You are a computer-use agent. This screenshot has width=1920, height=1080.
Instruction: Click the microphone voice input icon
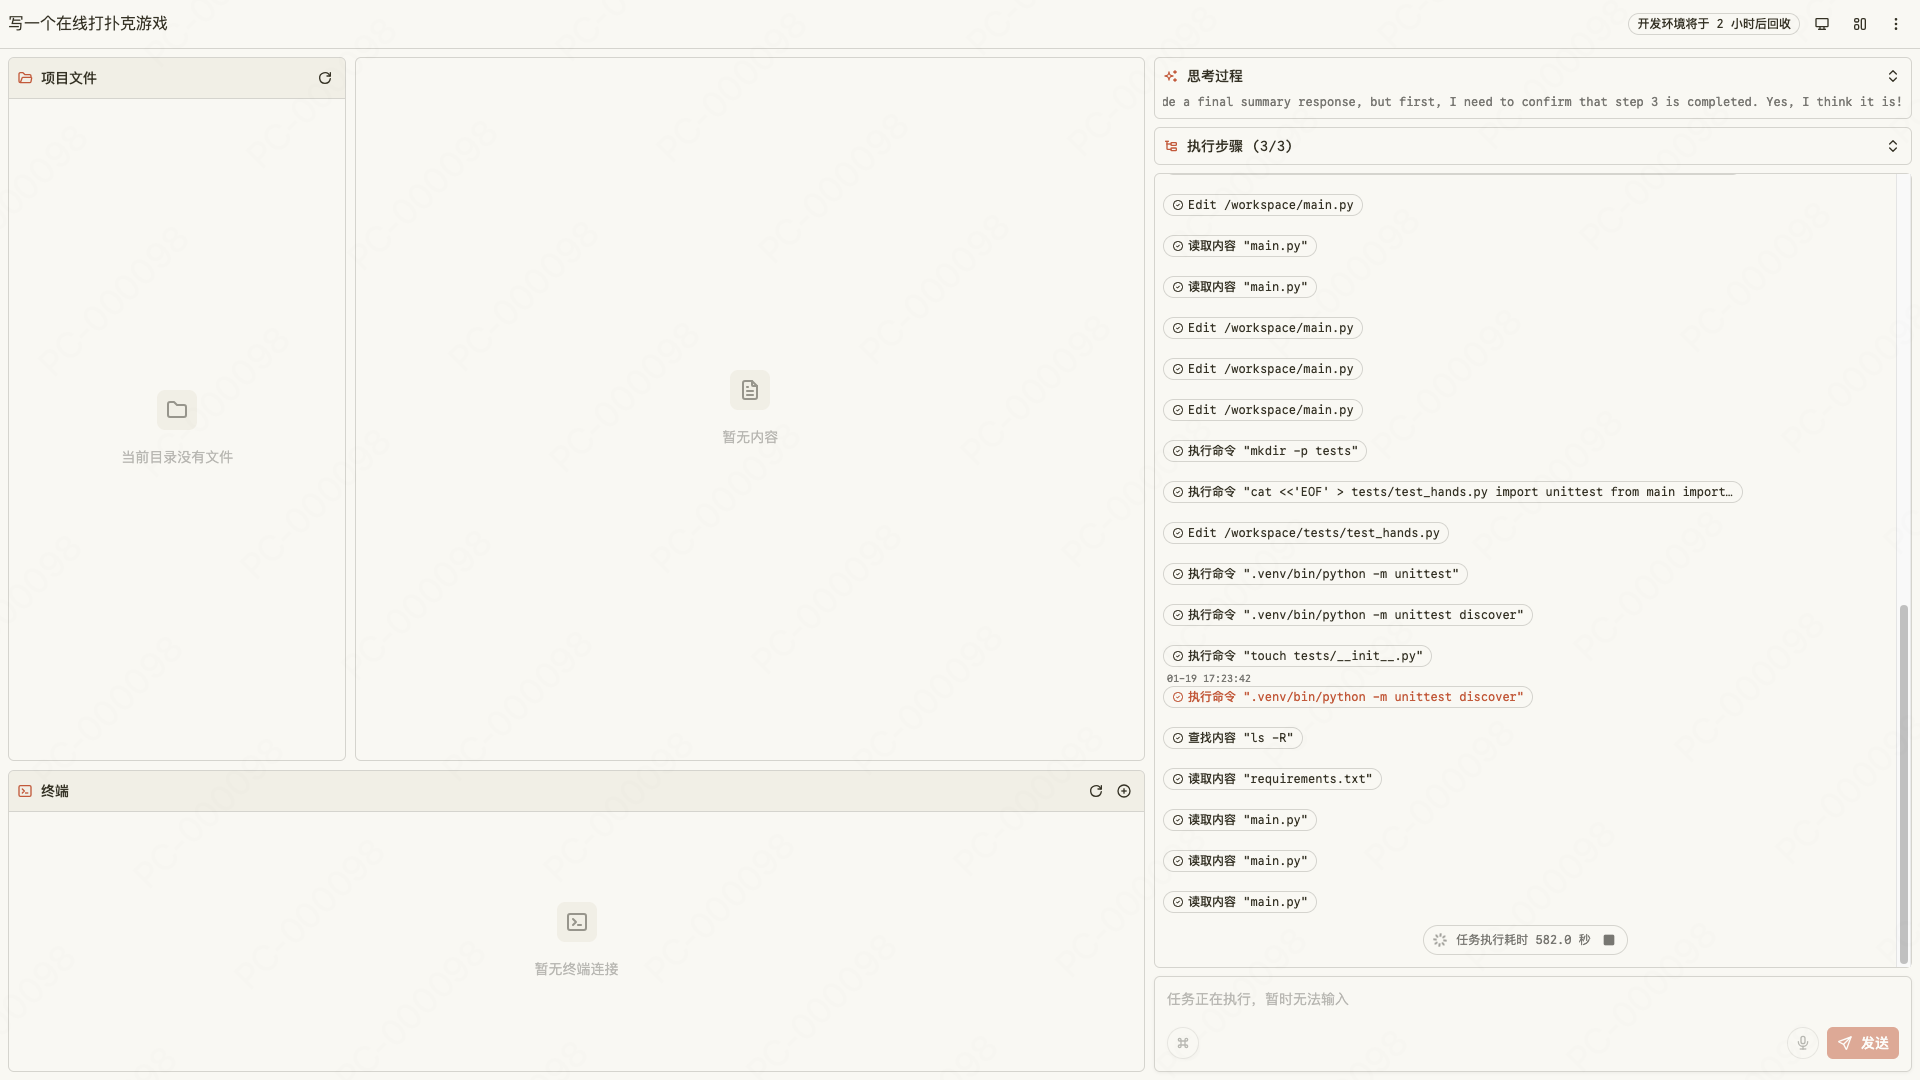[x=1802, y=1043]
